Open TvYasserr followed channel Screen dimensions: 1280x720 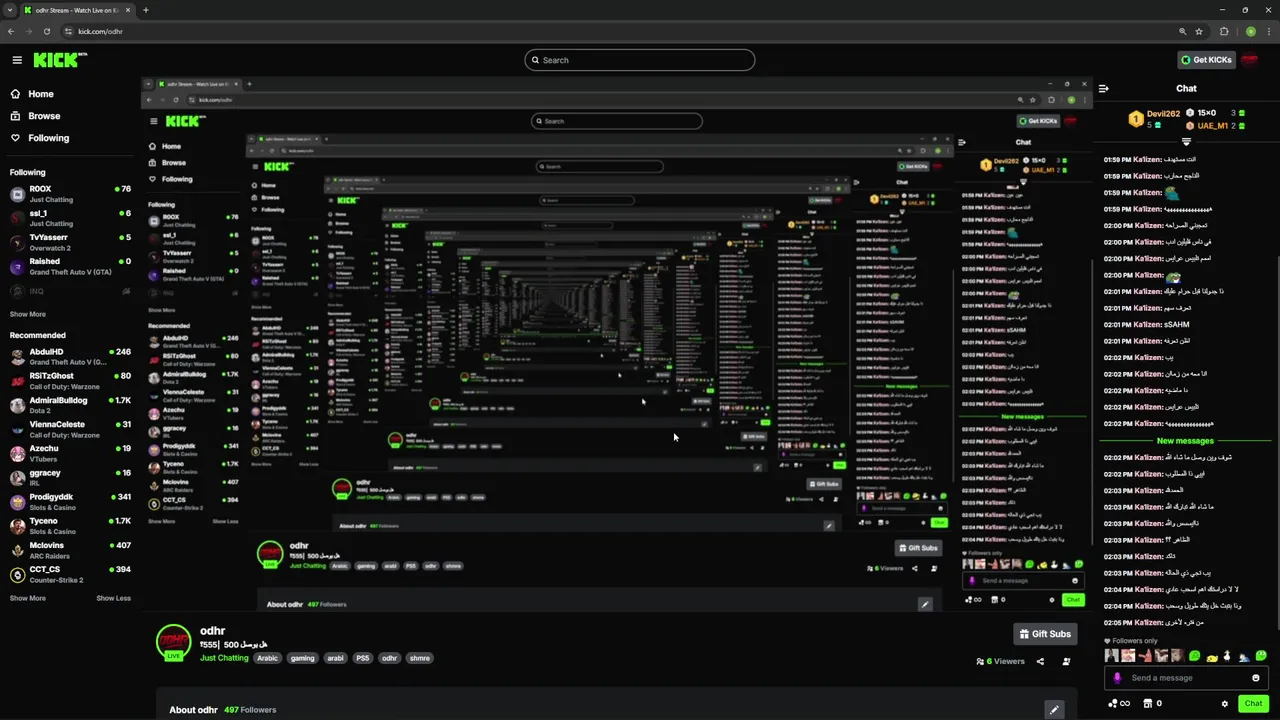pyautogui.click(x=70, y=242)
